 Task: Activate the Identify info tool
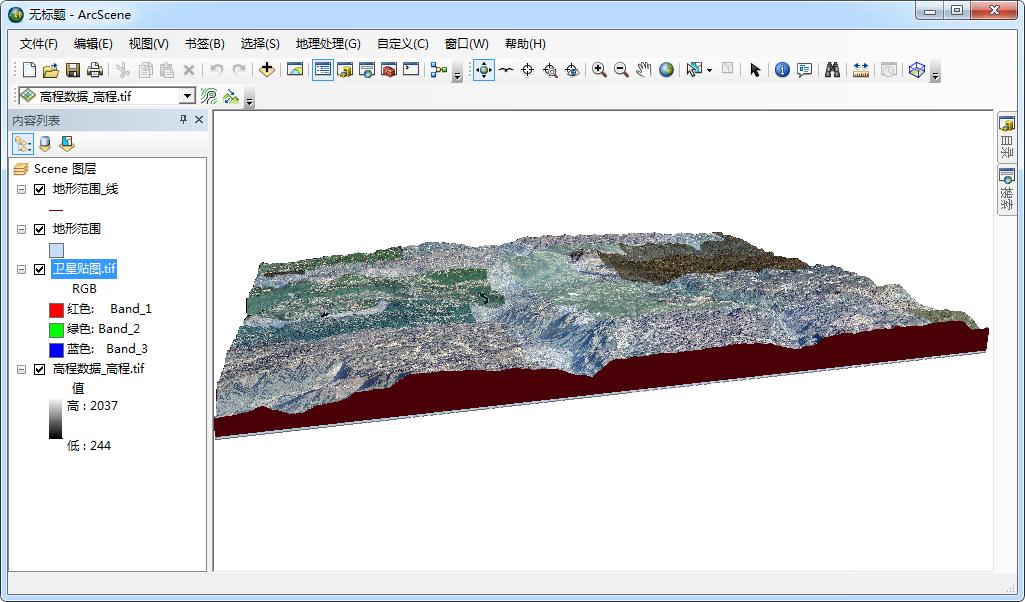pos(782,70)
